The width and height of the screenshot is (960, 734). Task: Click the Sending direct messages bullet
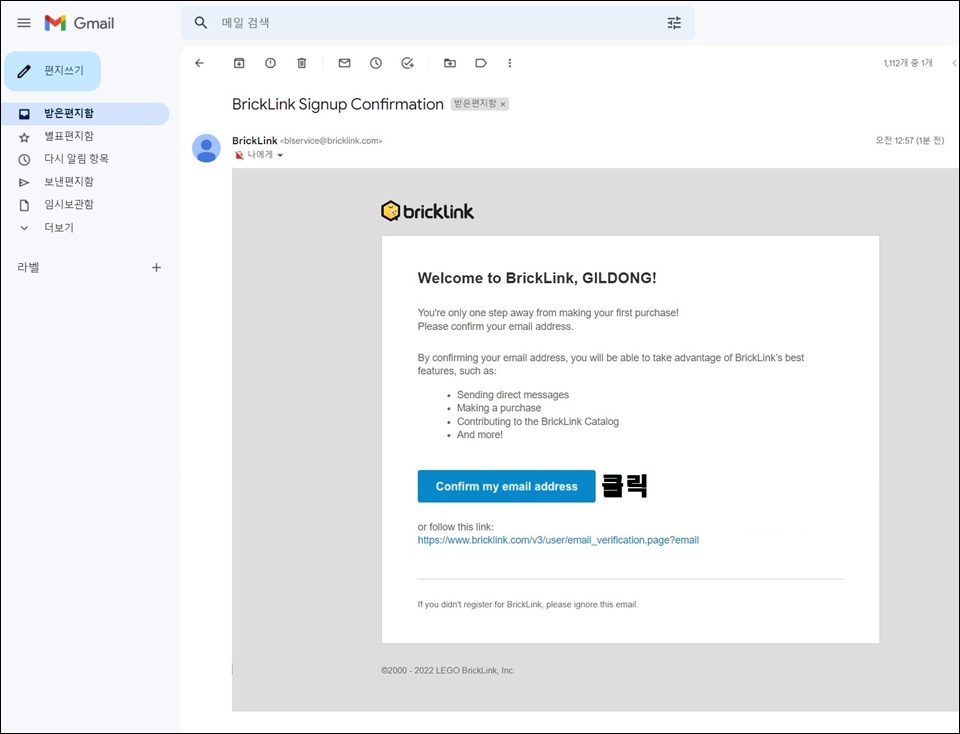point(512,395)
